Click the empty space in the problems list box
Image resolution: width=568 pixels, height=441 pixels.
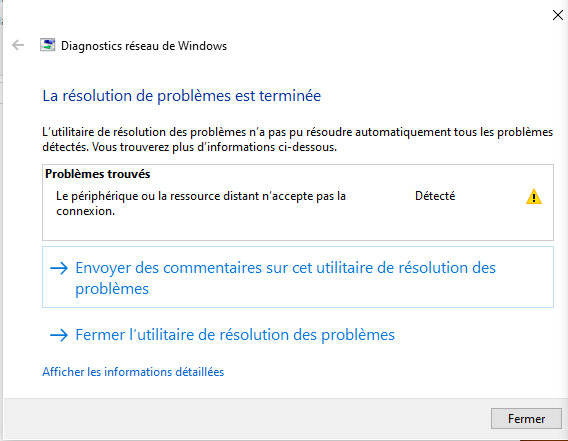tap(298, 228)
